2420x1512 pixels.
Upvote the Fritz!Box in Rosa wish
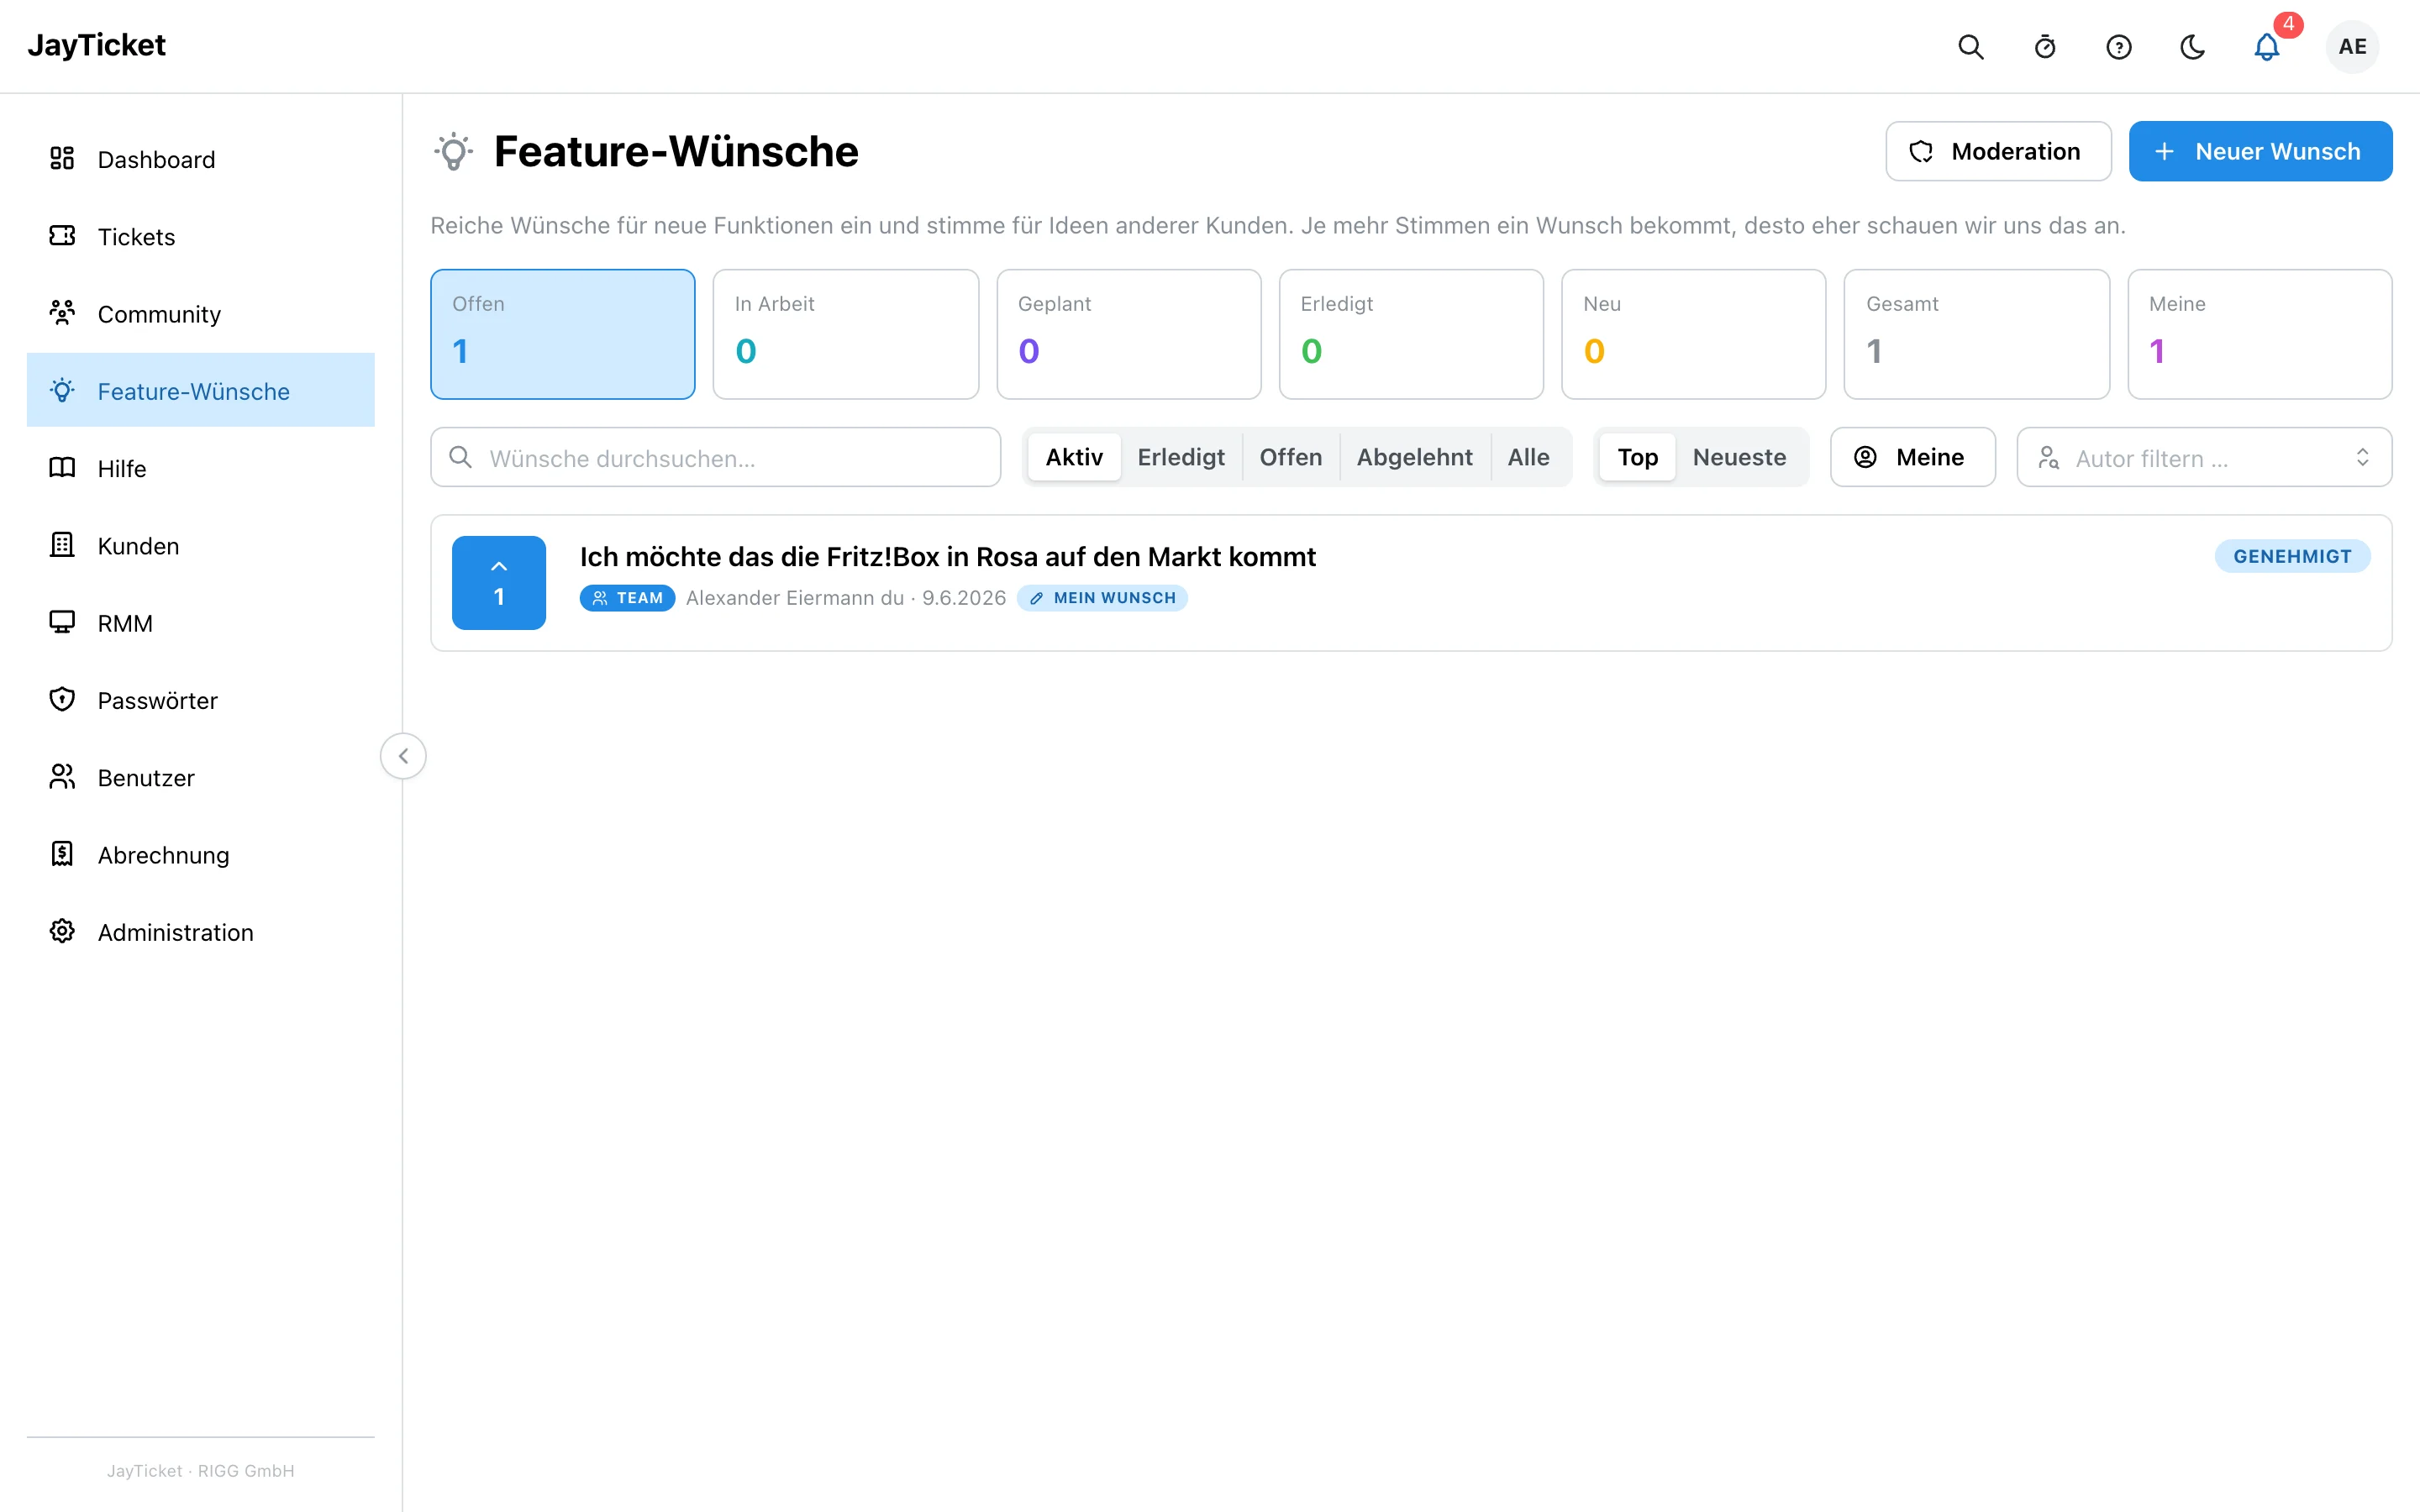[499, 583]
